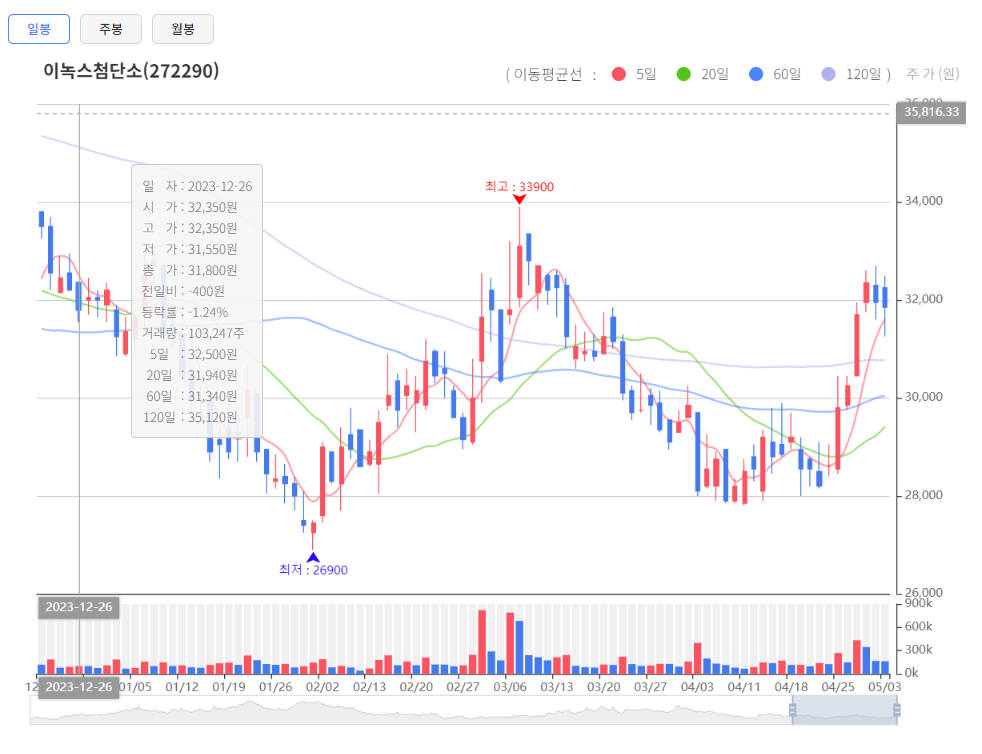Click the 최저 : 26900 low marker
Image resolution: width=982 pixels, height=754 pixels.
313,570
